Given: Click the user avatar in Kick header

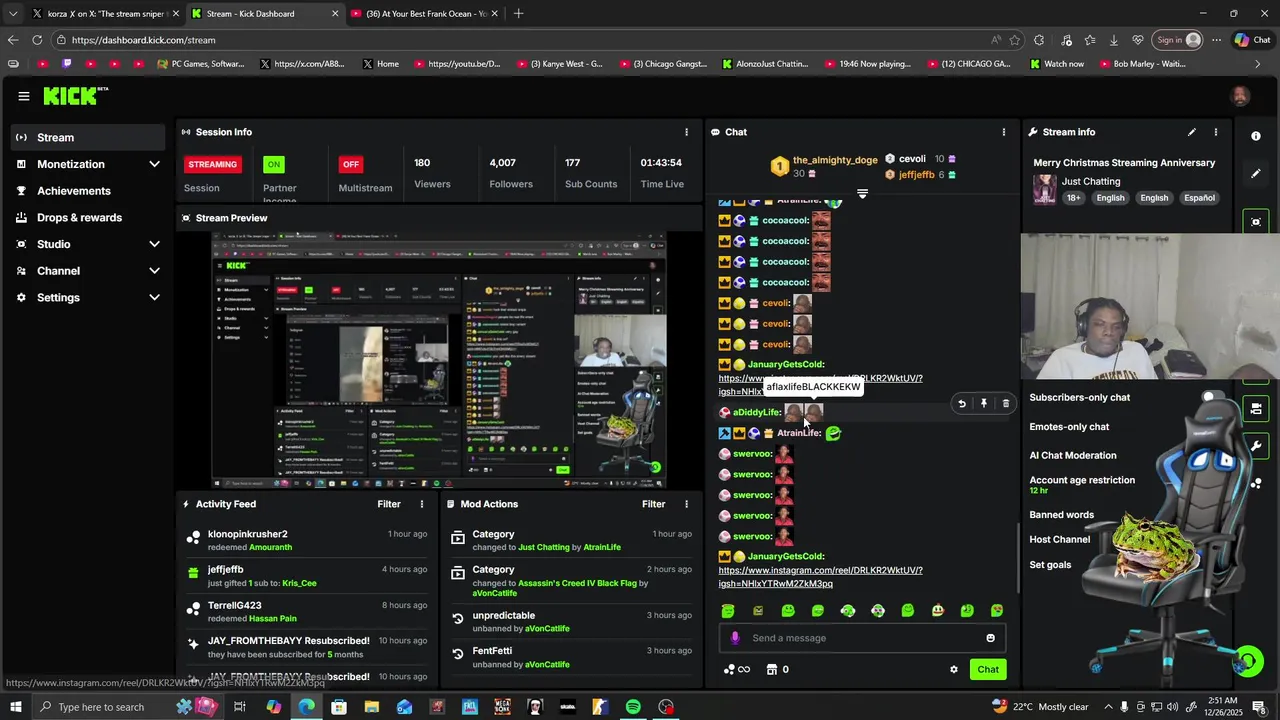Looking at the screenshot, I should (x=1240, y=96).
